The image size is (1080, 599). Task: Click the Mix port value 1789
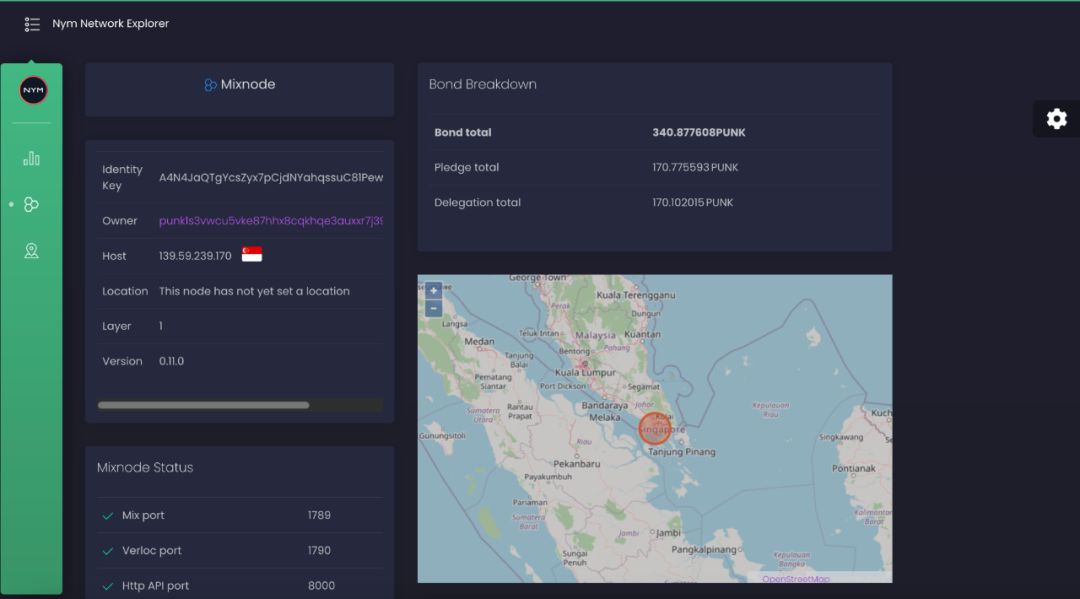319,515
